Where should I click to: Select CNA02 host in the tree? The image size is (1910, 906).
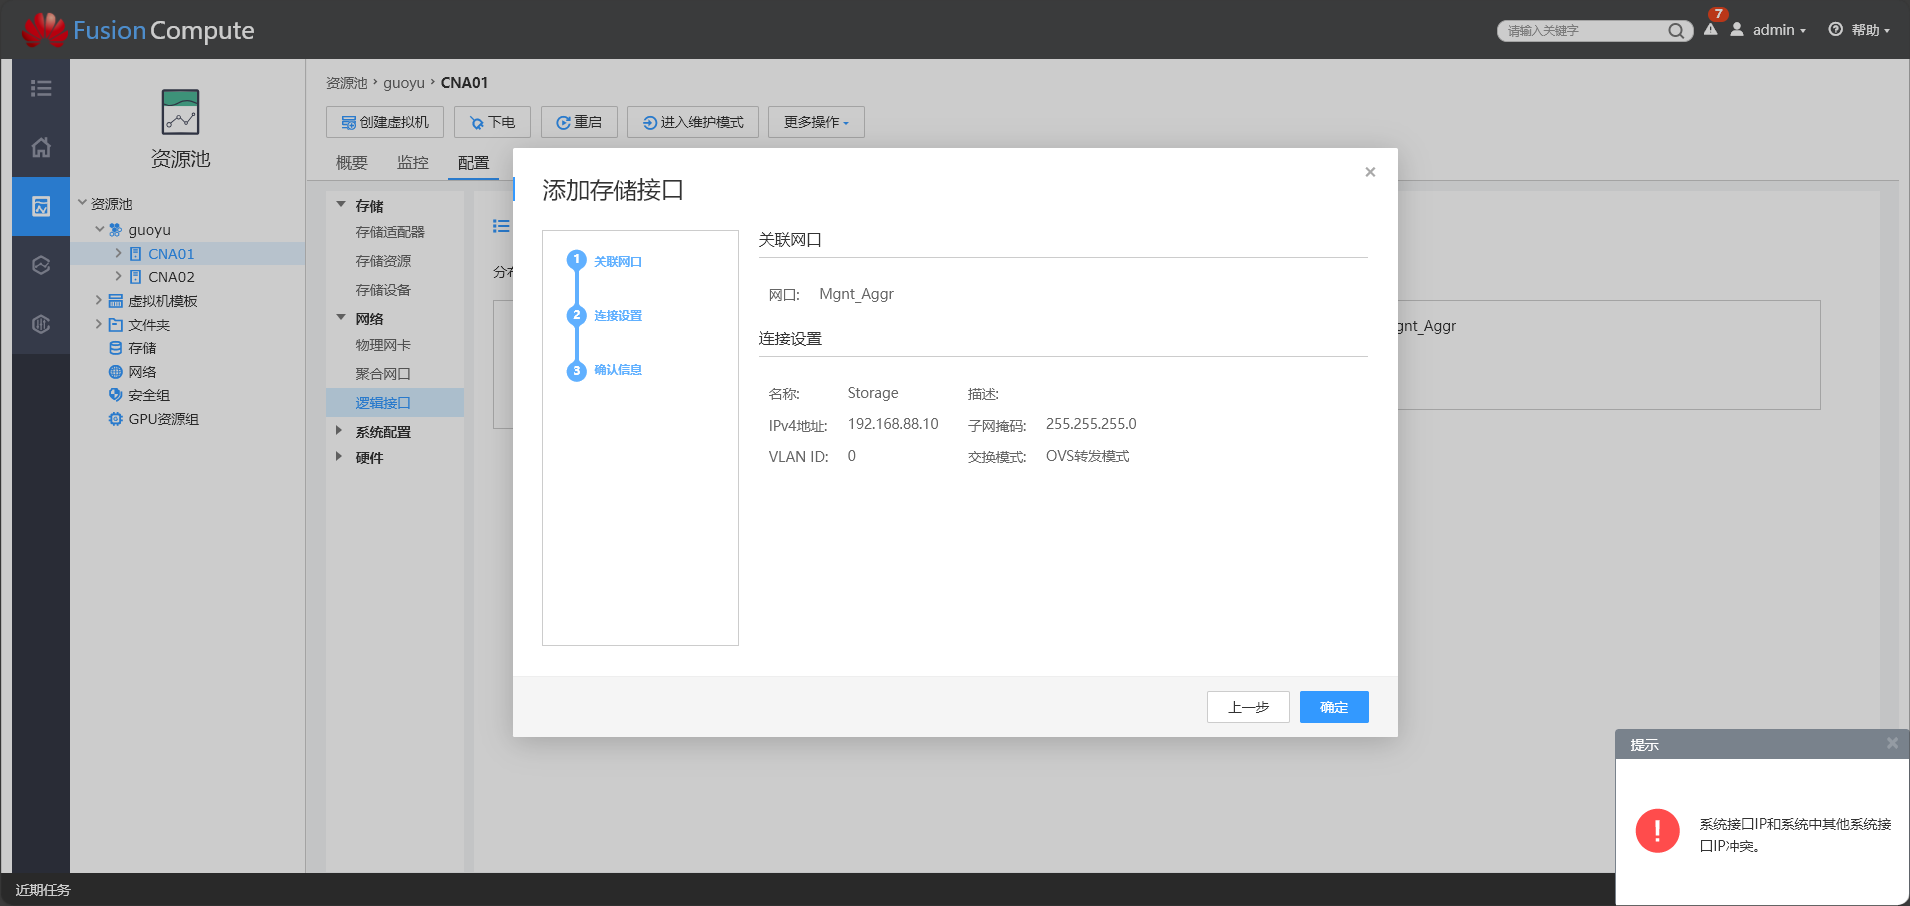click(x=171, y=277)
